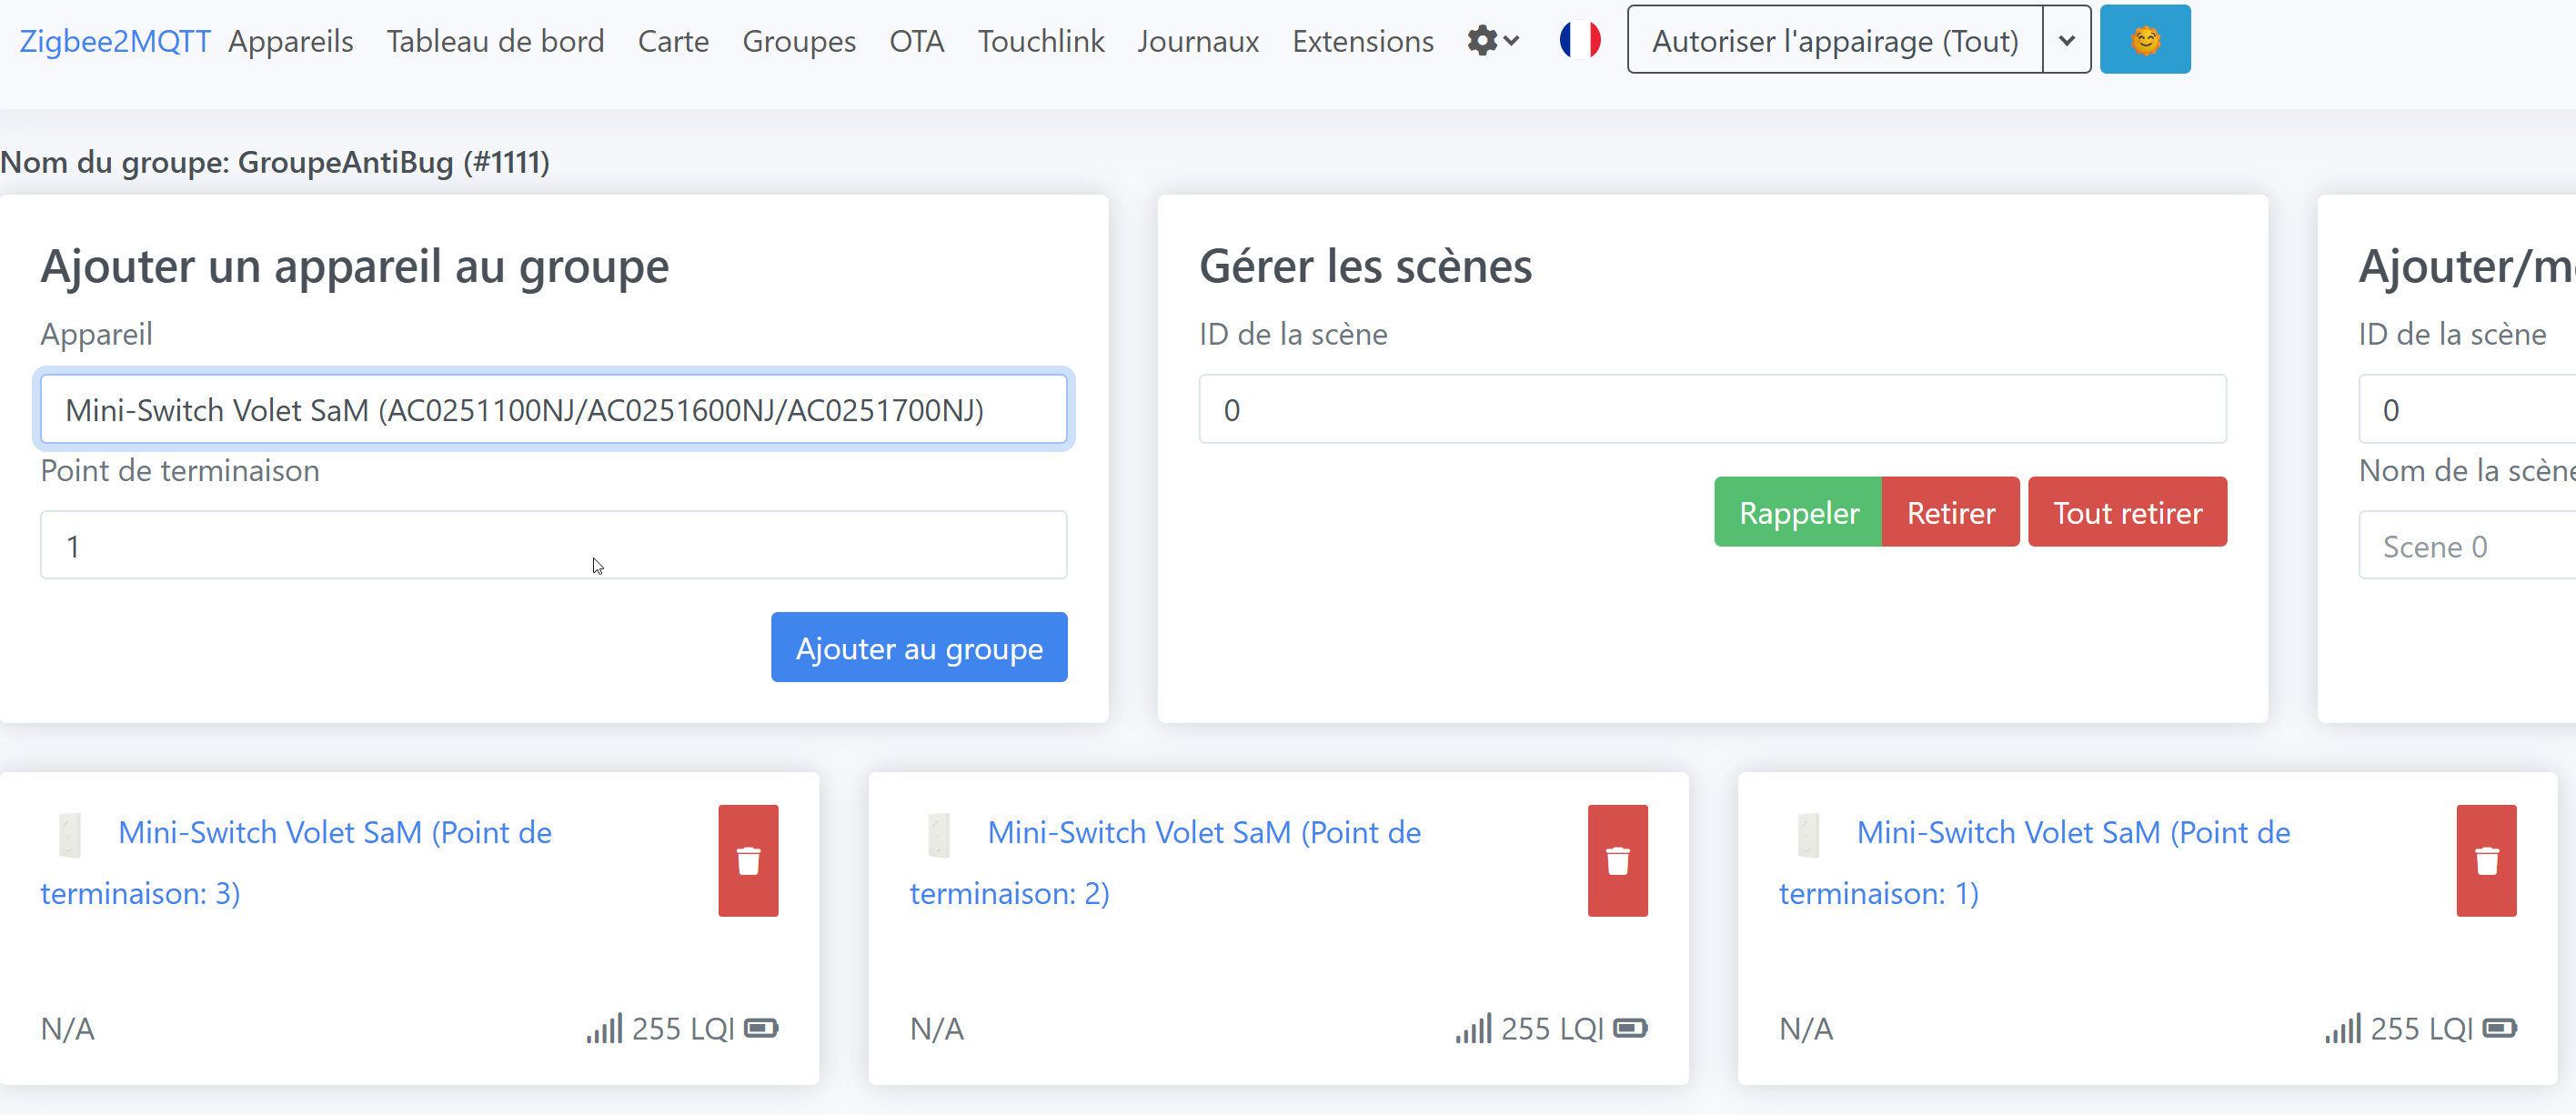2576x1115 pixels.
Task: Click 255 LQI value on endpoint 3 card
Action: 683,1029
